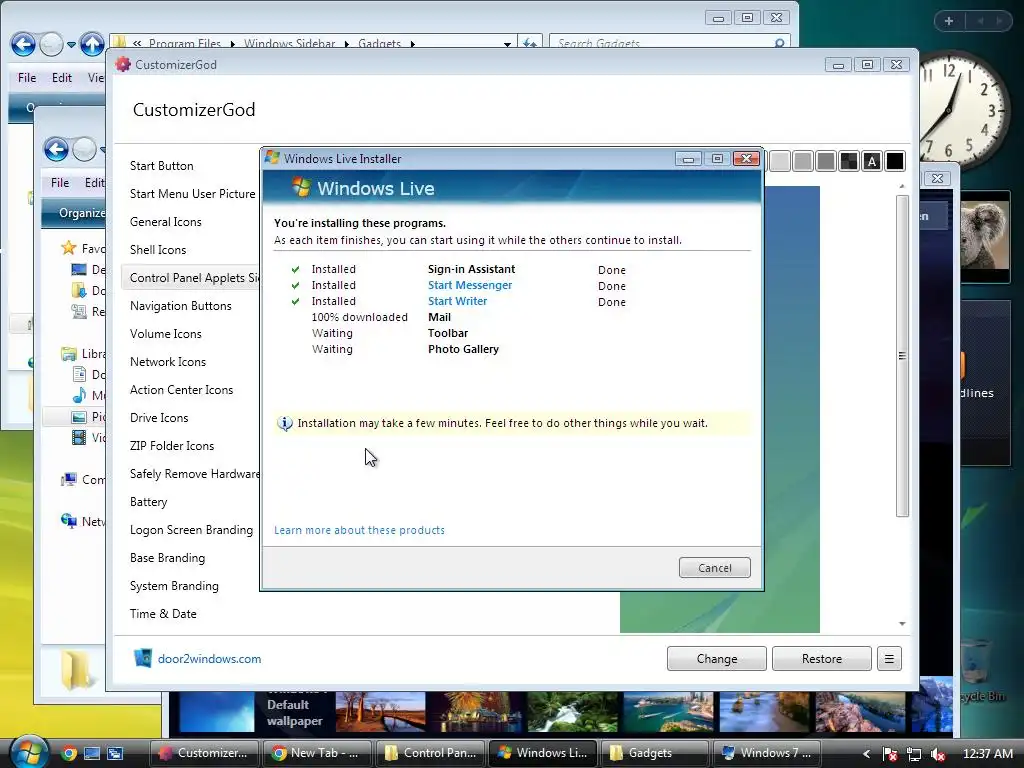The image size is (1024, 768).
Task: Choose the dark checkered background swatch
Action: (x=848, y=161)
